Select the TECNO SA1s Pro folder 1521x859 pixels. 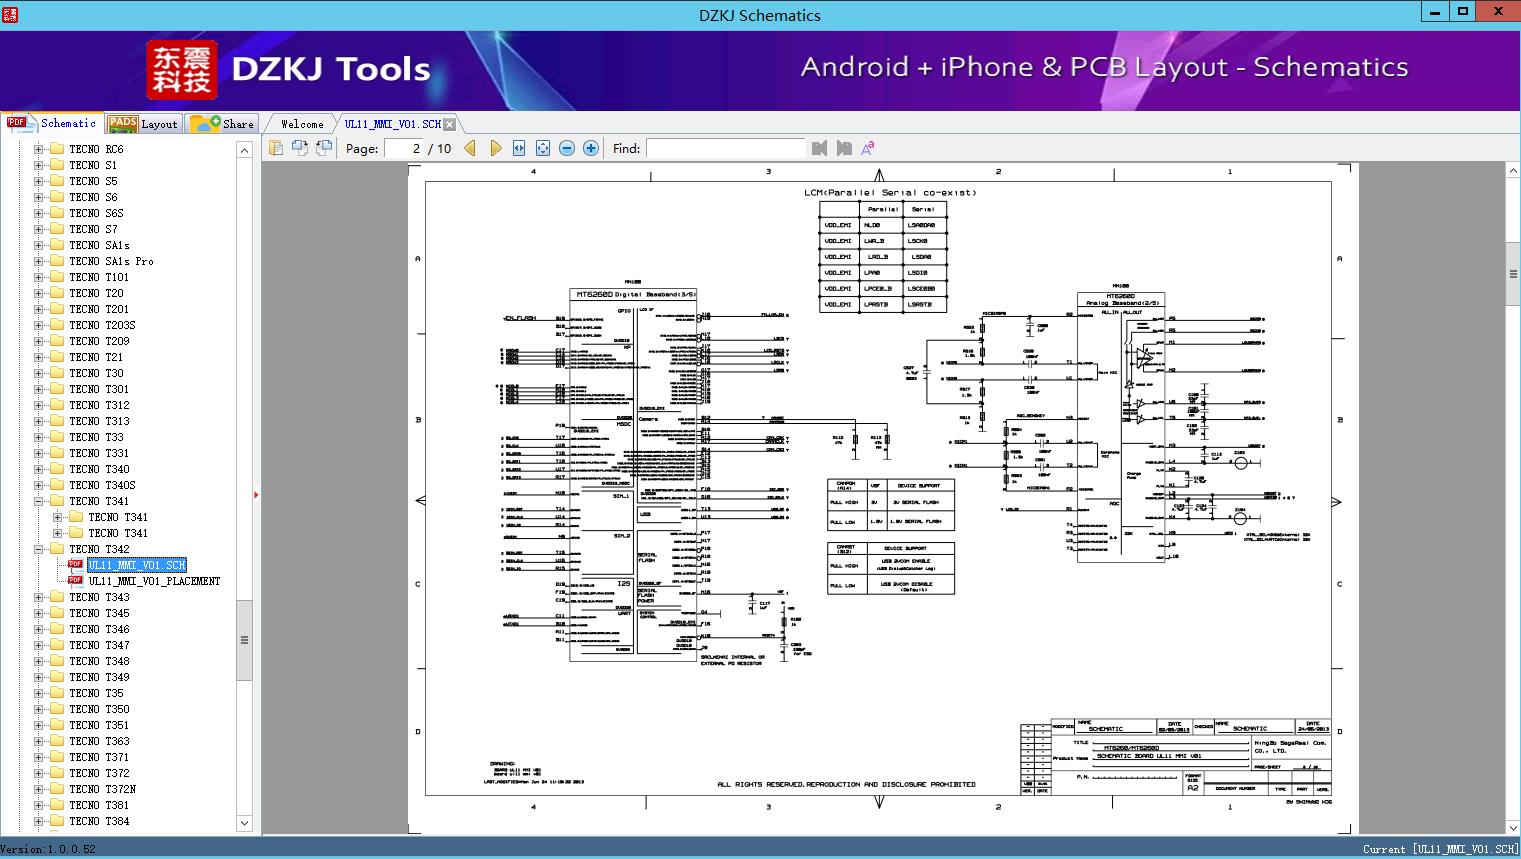click(x=111, y=261)
